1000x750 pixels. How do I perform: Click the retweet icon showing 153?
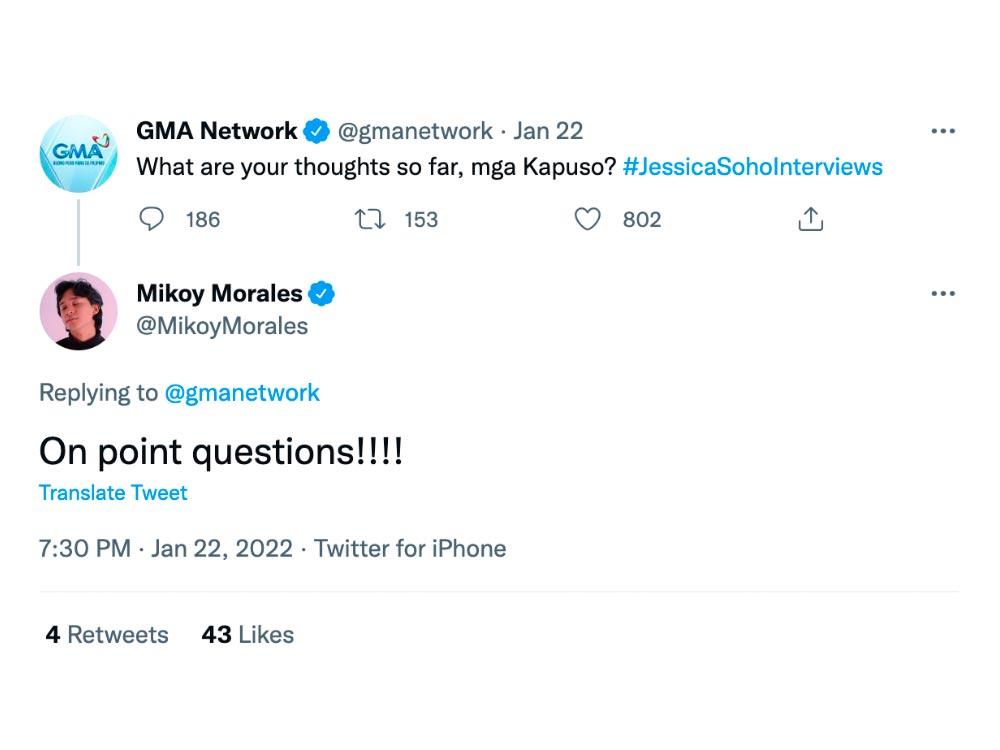point(371,219)
